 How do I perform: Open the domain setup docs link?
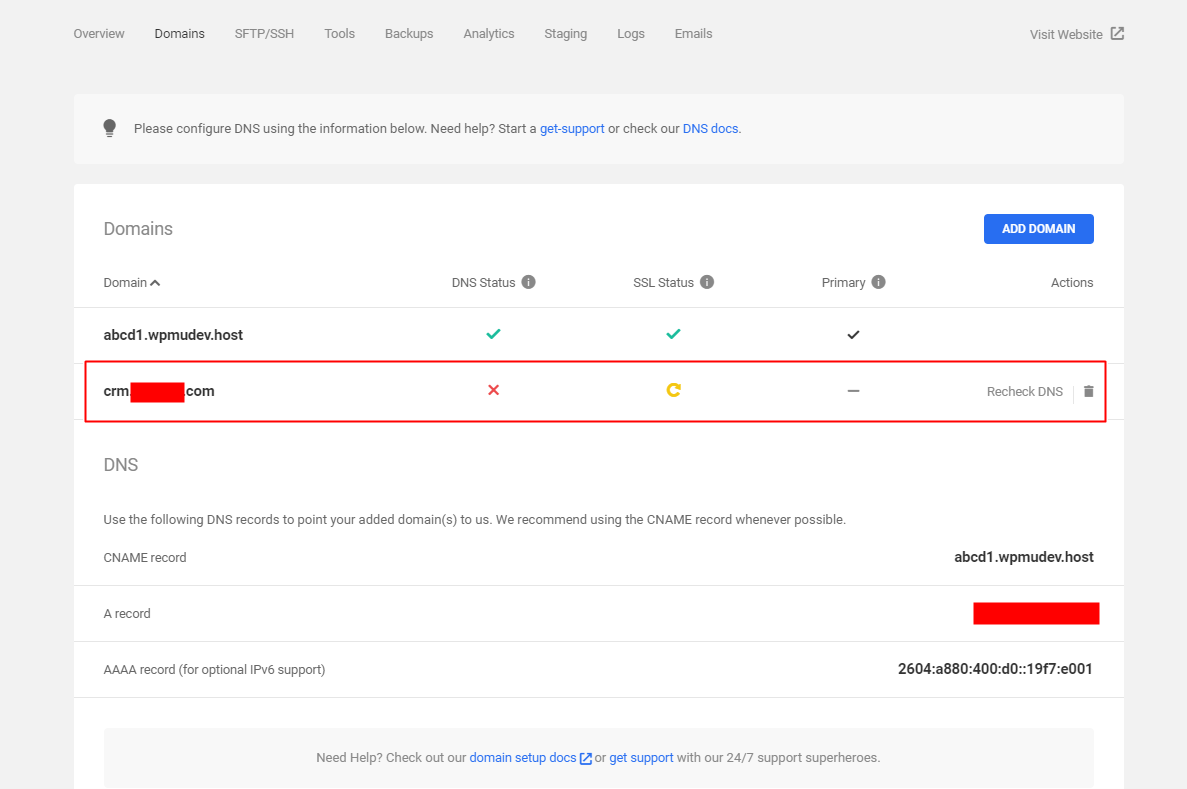523,758
